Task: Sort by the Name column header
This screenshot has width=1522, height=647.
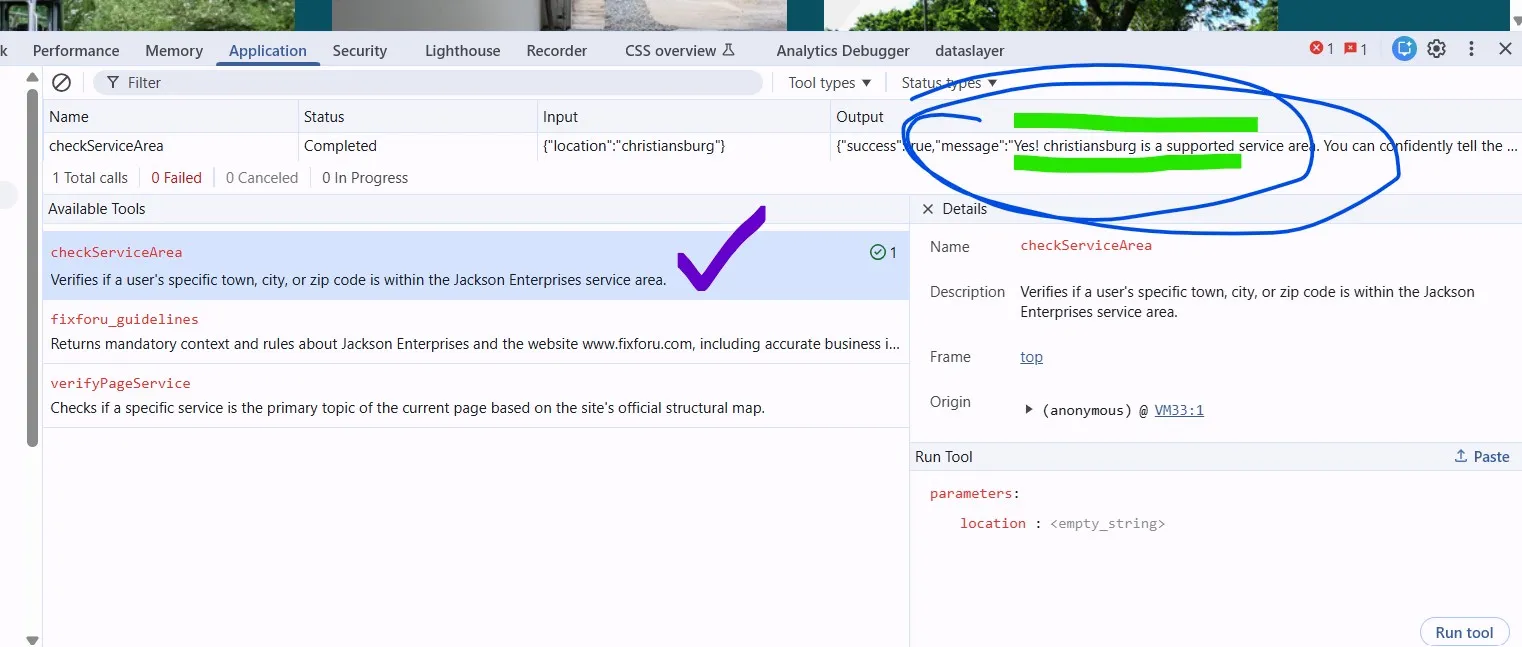Action: pyautogui.click(x=171, y=117)
